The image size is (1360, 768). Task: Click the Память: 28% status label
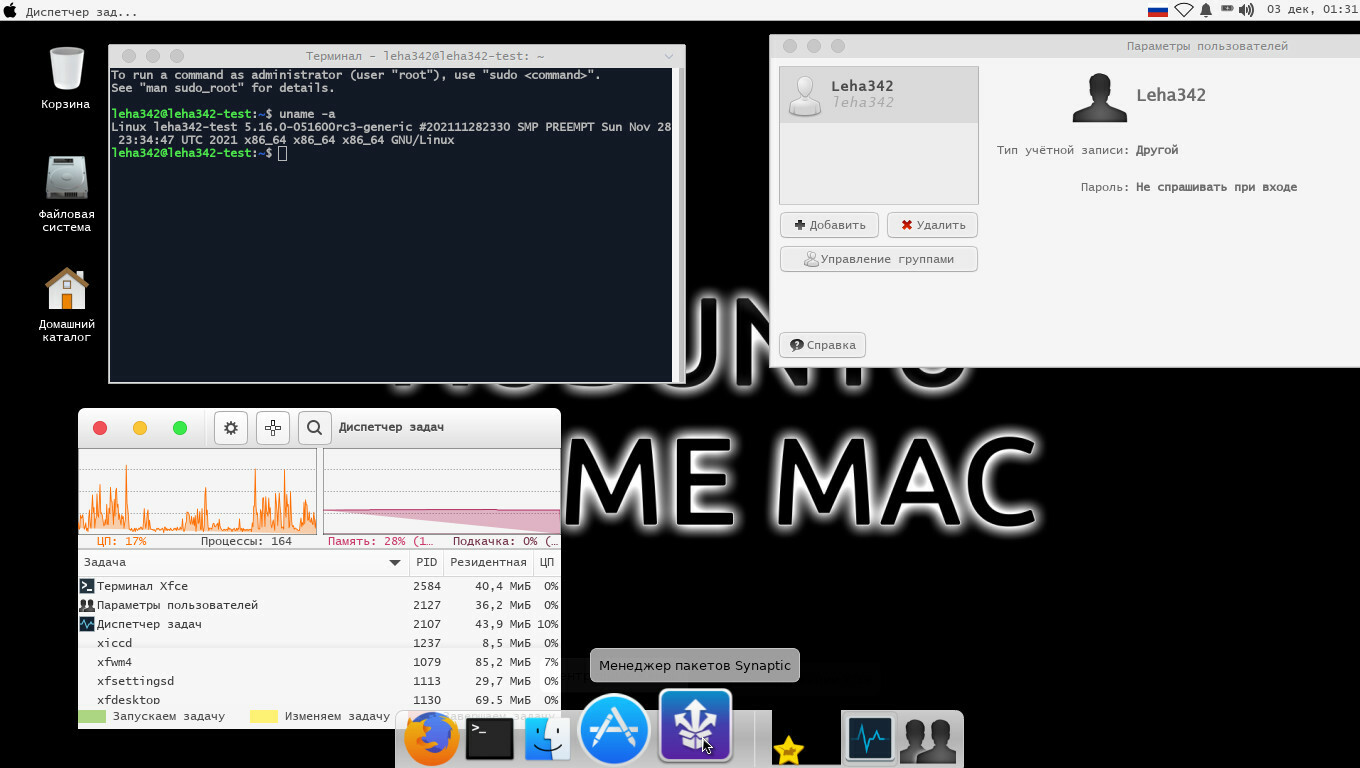tap(381, 541)
